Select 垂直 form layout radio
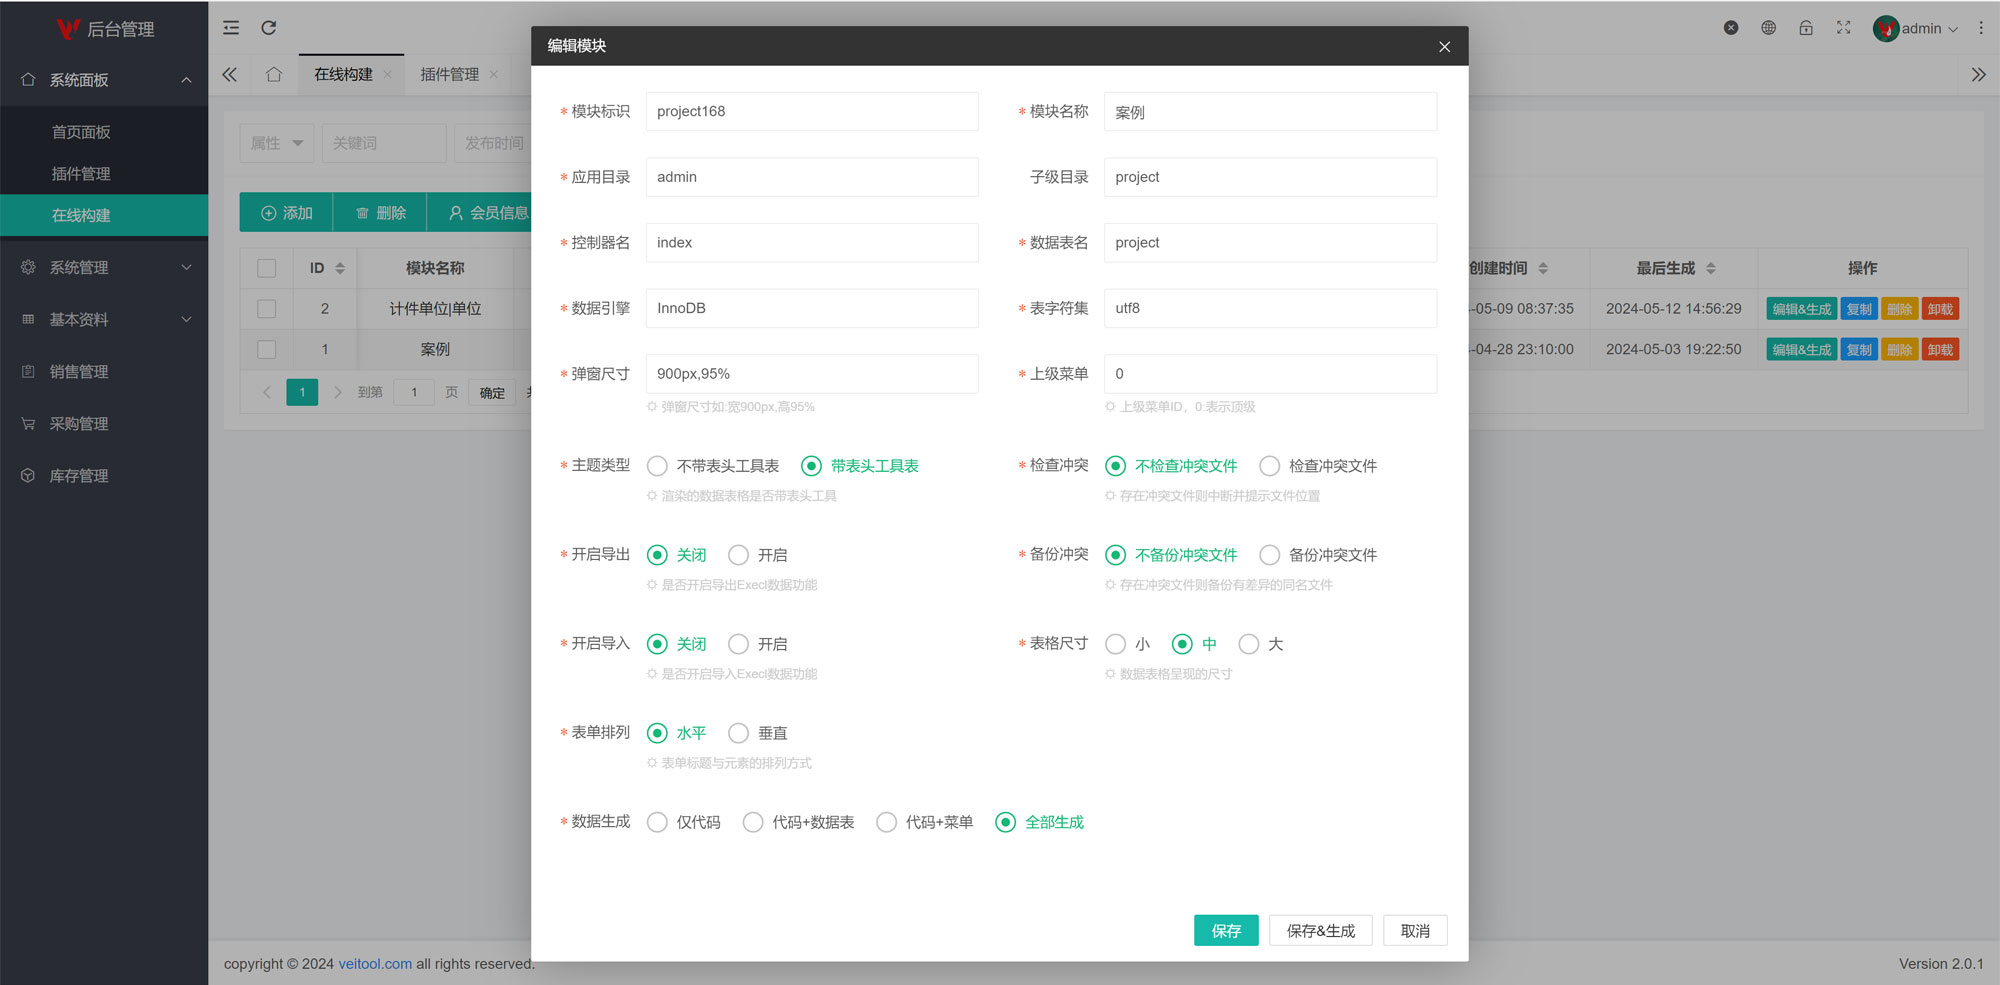 (x=739, y=733)
